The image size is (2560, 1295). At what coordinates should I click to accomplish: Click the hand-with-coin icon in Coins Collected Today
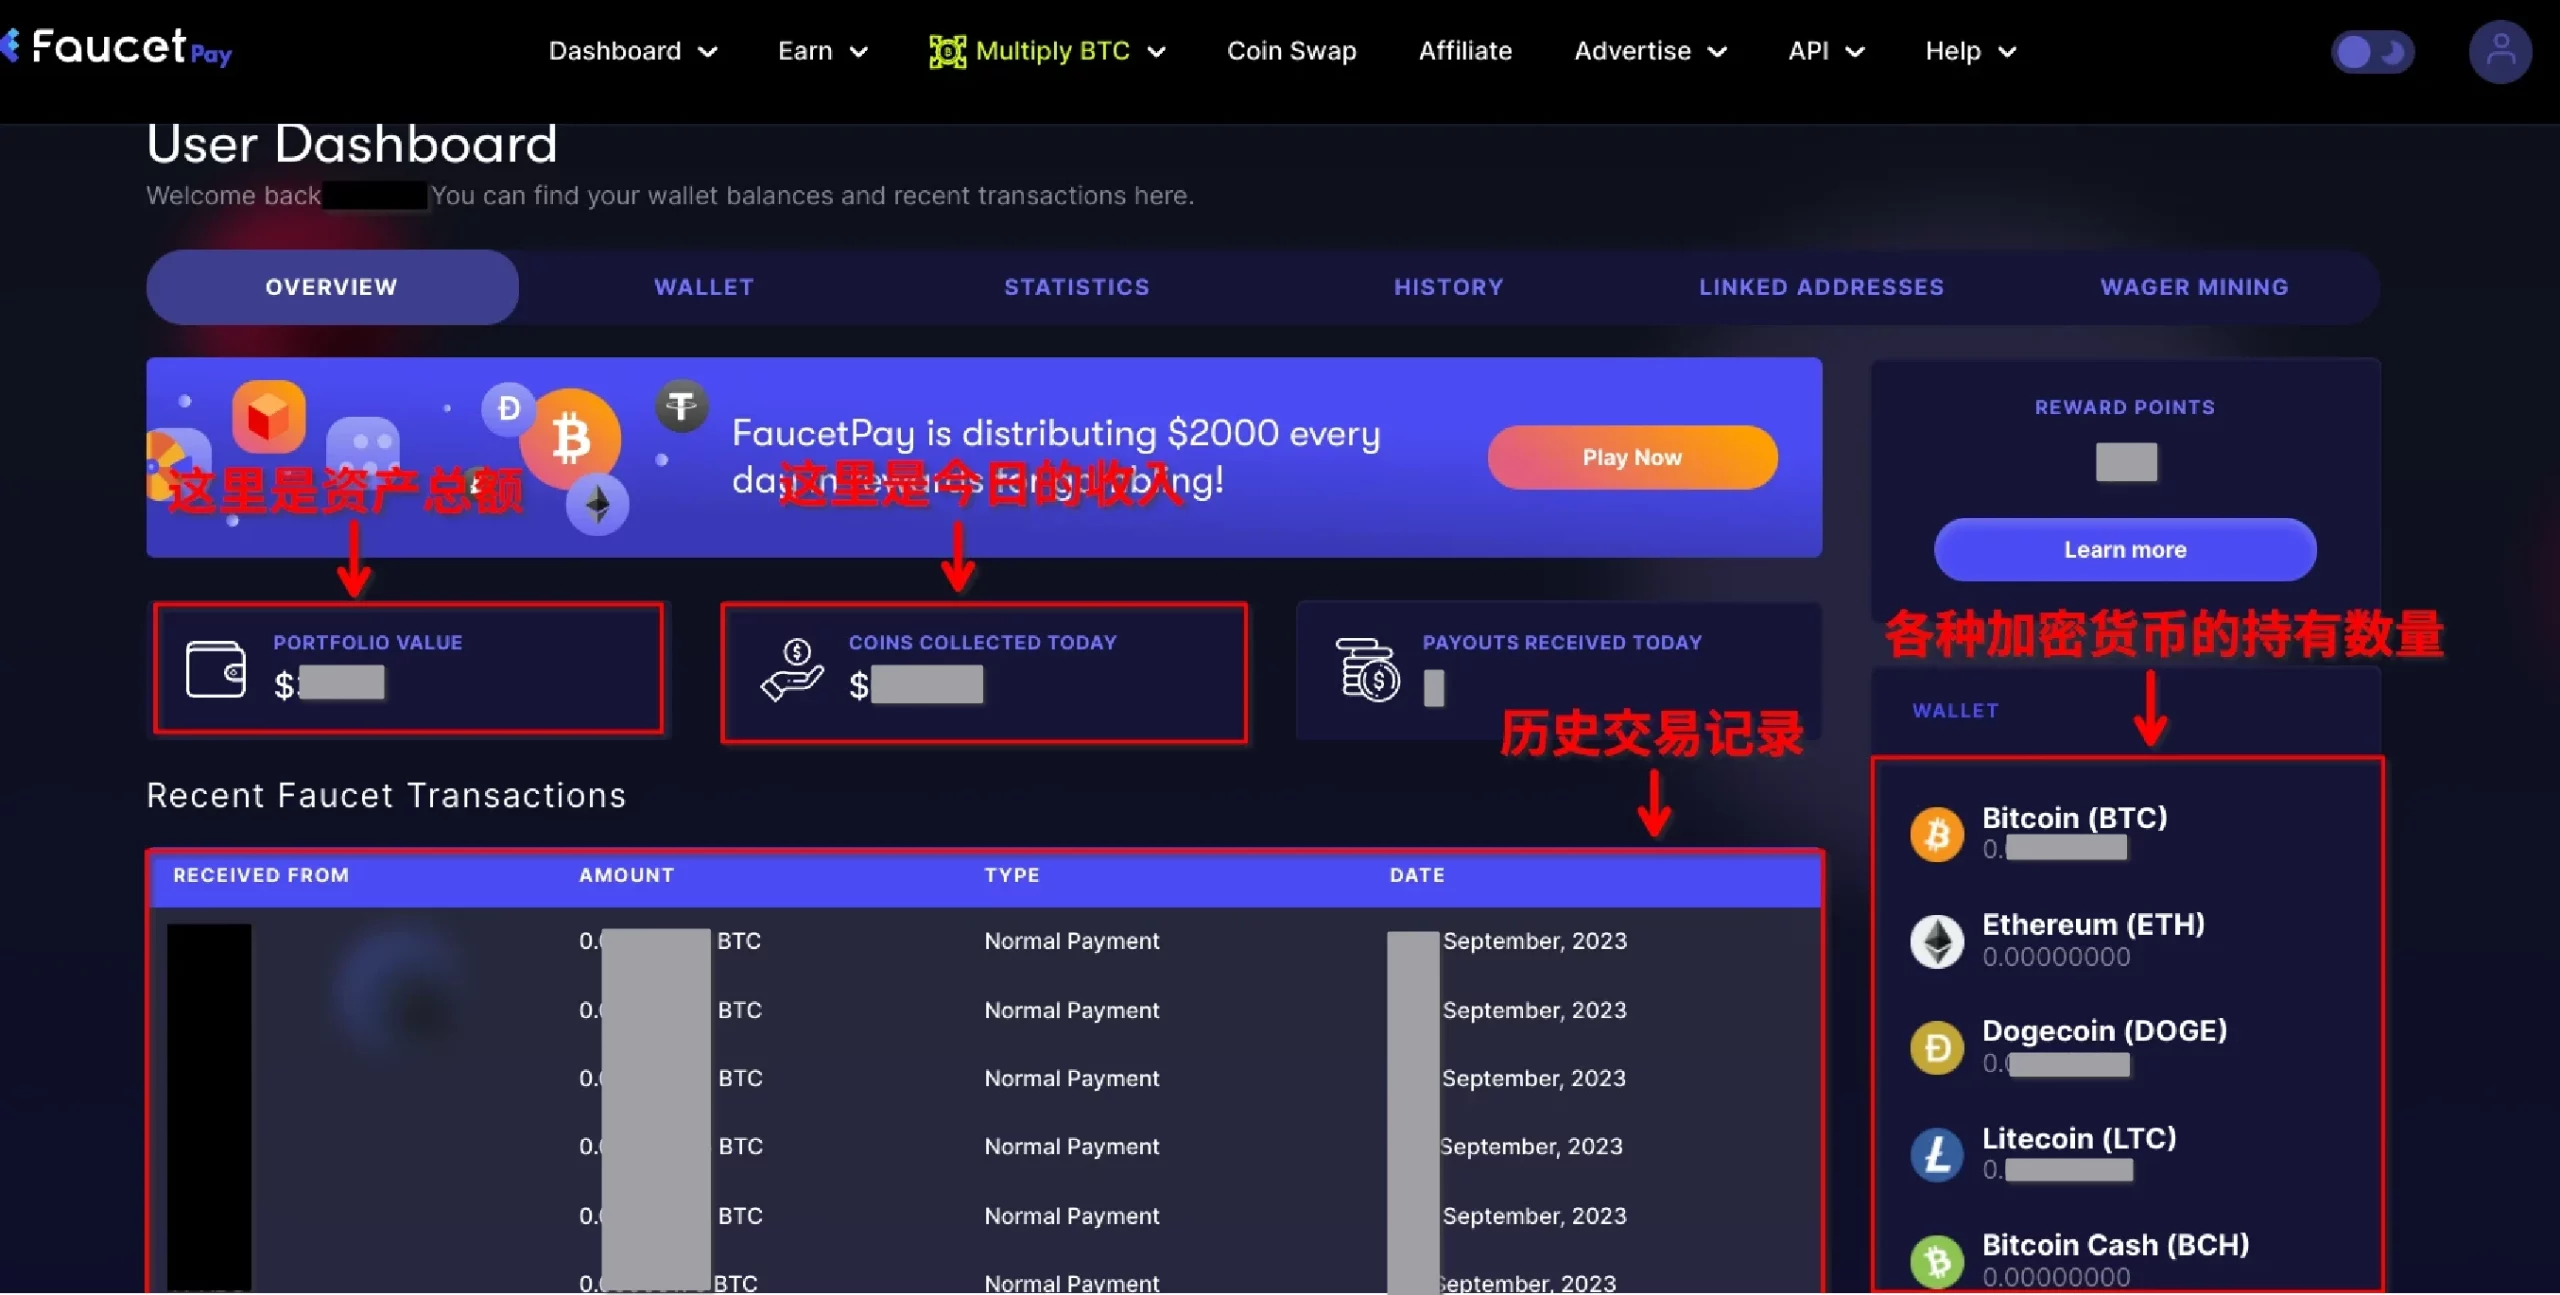tap(792, 670)
